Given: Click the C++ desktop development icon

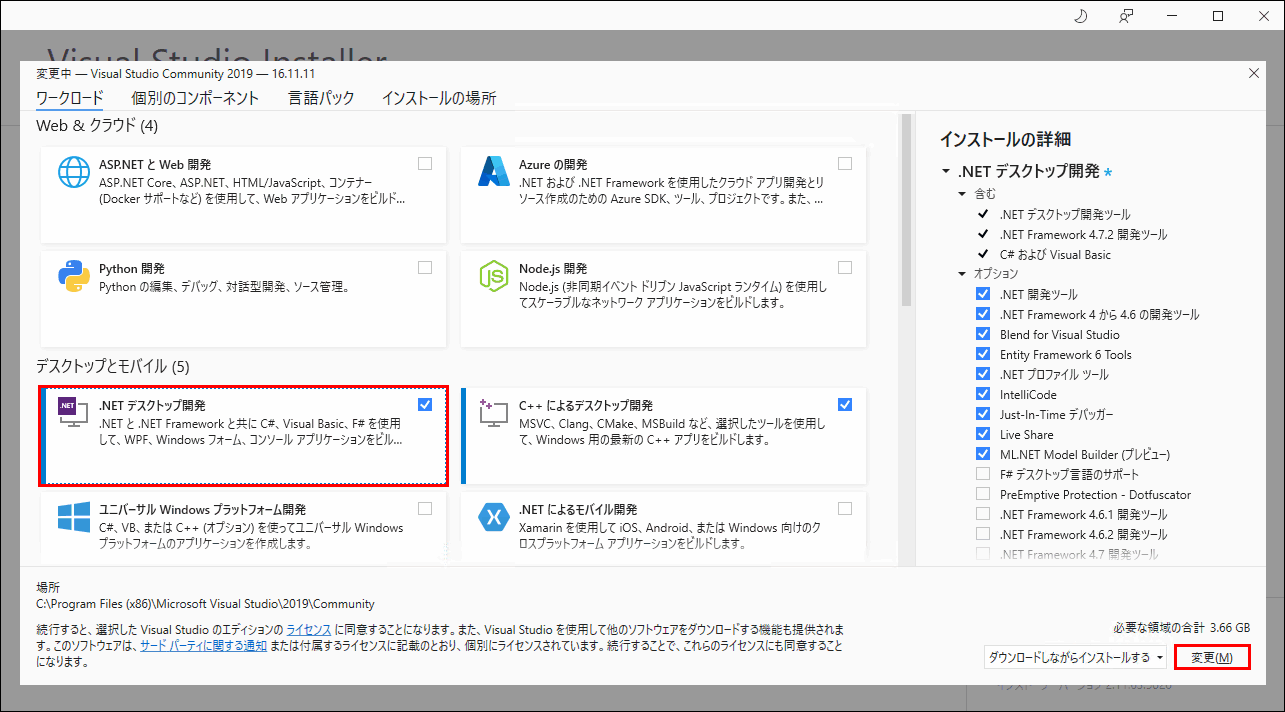Looking at the screenshot, I should pos(494,412).
